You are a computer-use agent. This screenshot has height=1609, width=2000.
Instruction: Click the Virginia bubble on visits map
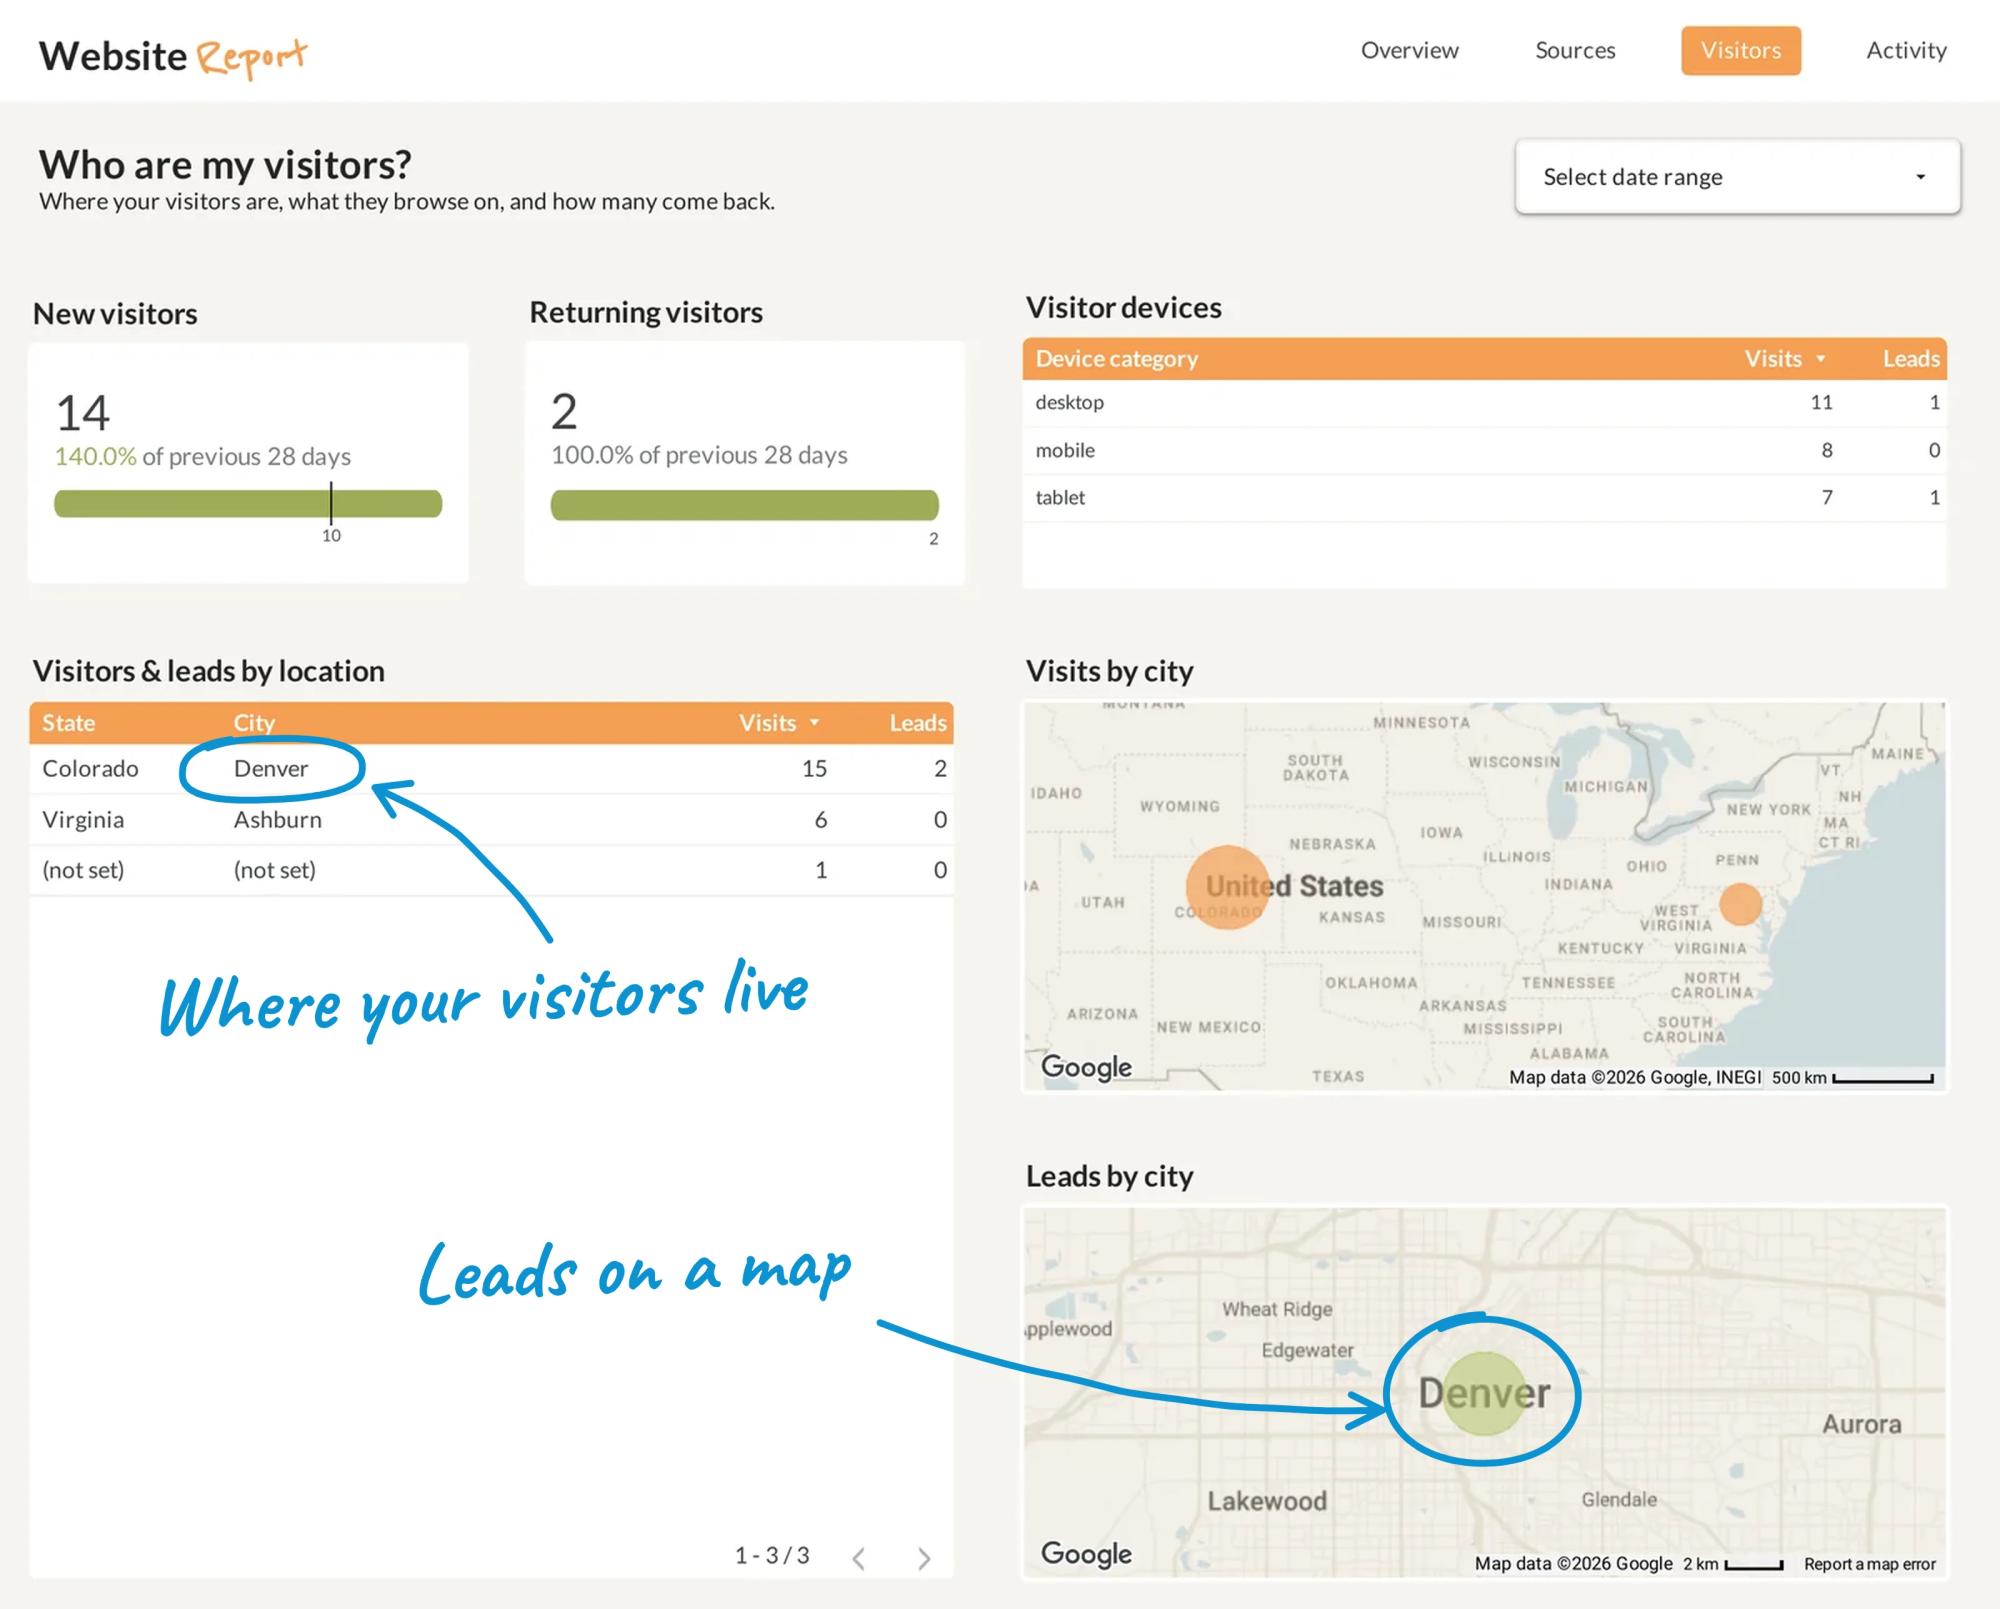coord(1740,903)
